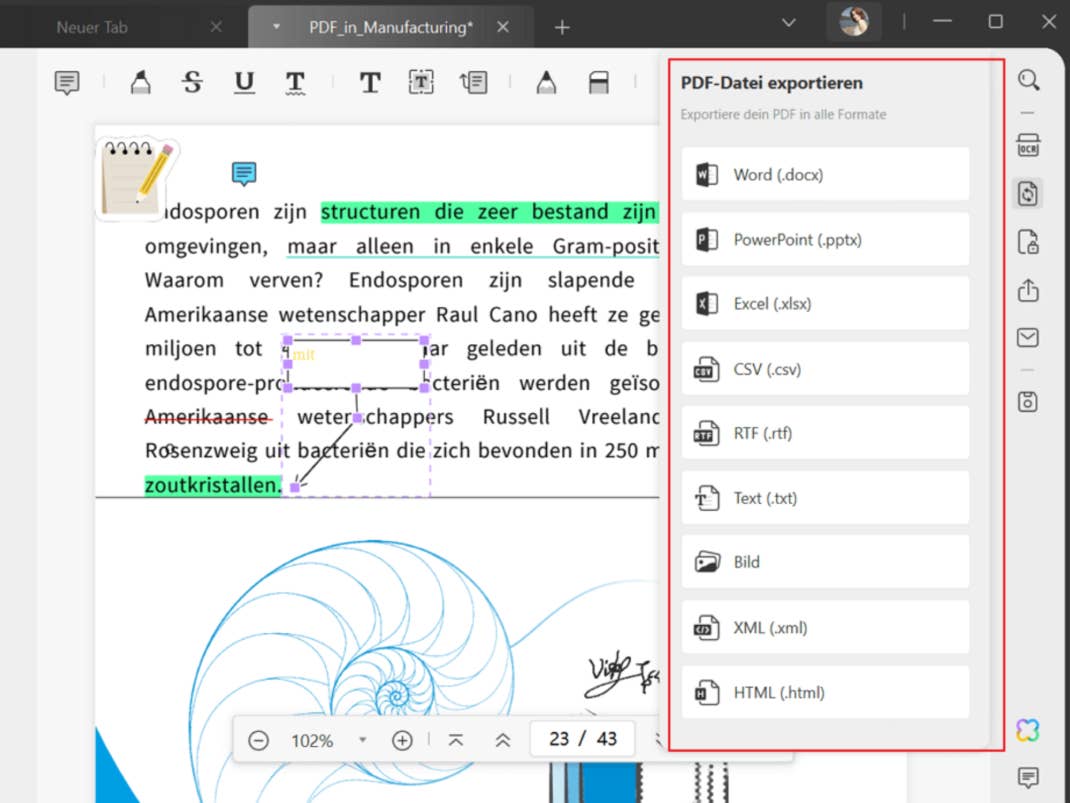Open a new tab with plus button
1070x803 pixels.
click(562, 27)
